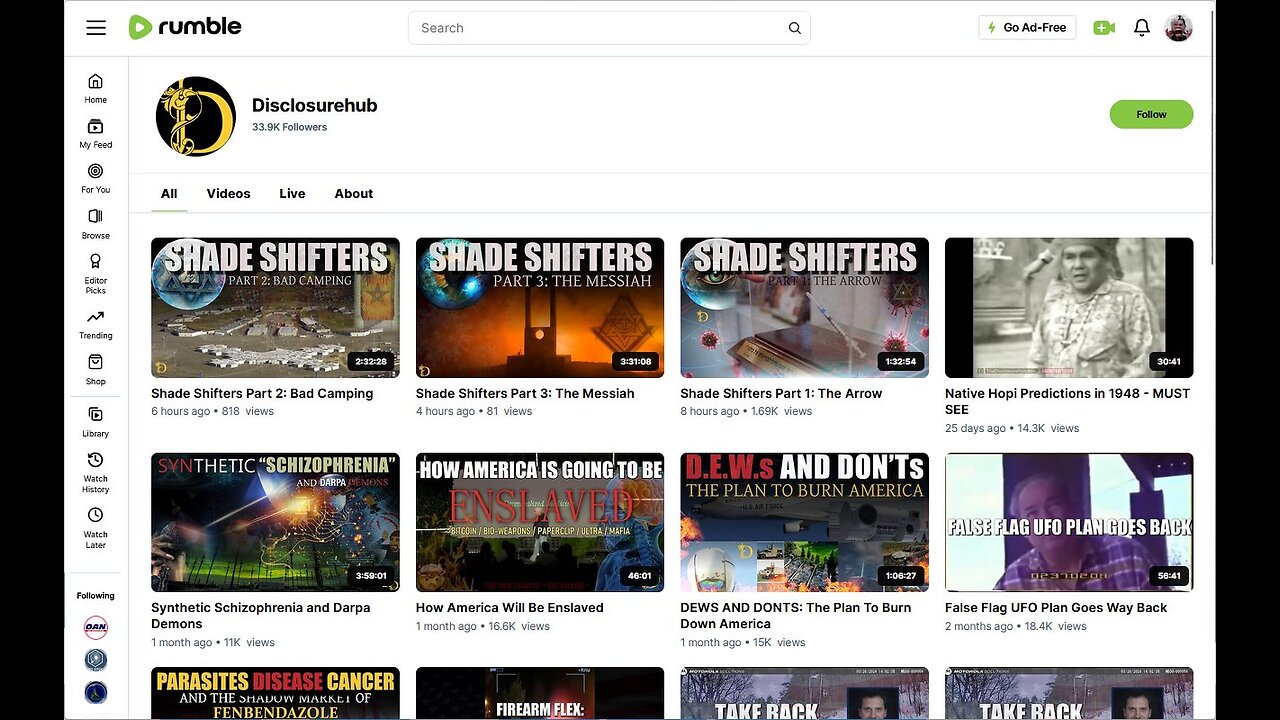Image resolution: width=1280 pixels, height=720 pixels.
Task: Open My Feed in the sidebar
Action: pos(96,133)
